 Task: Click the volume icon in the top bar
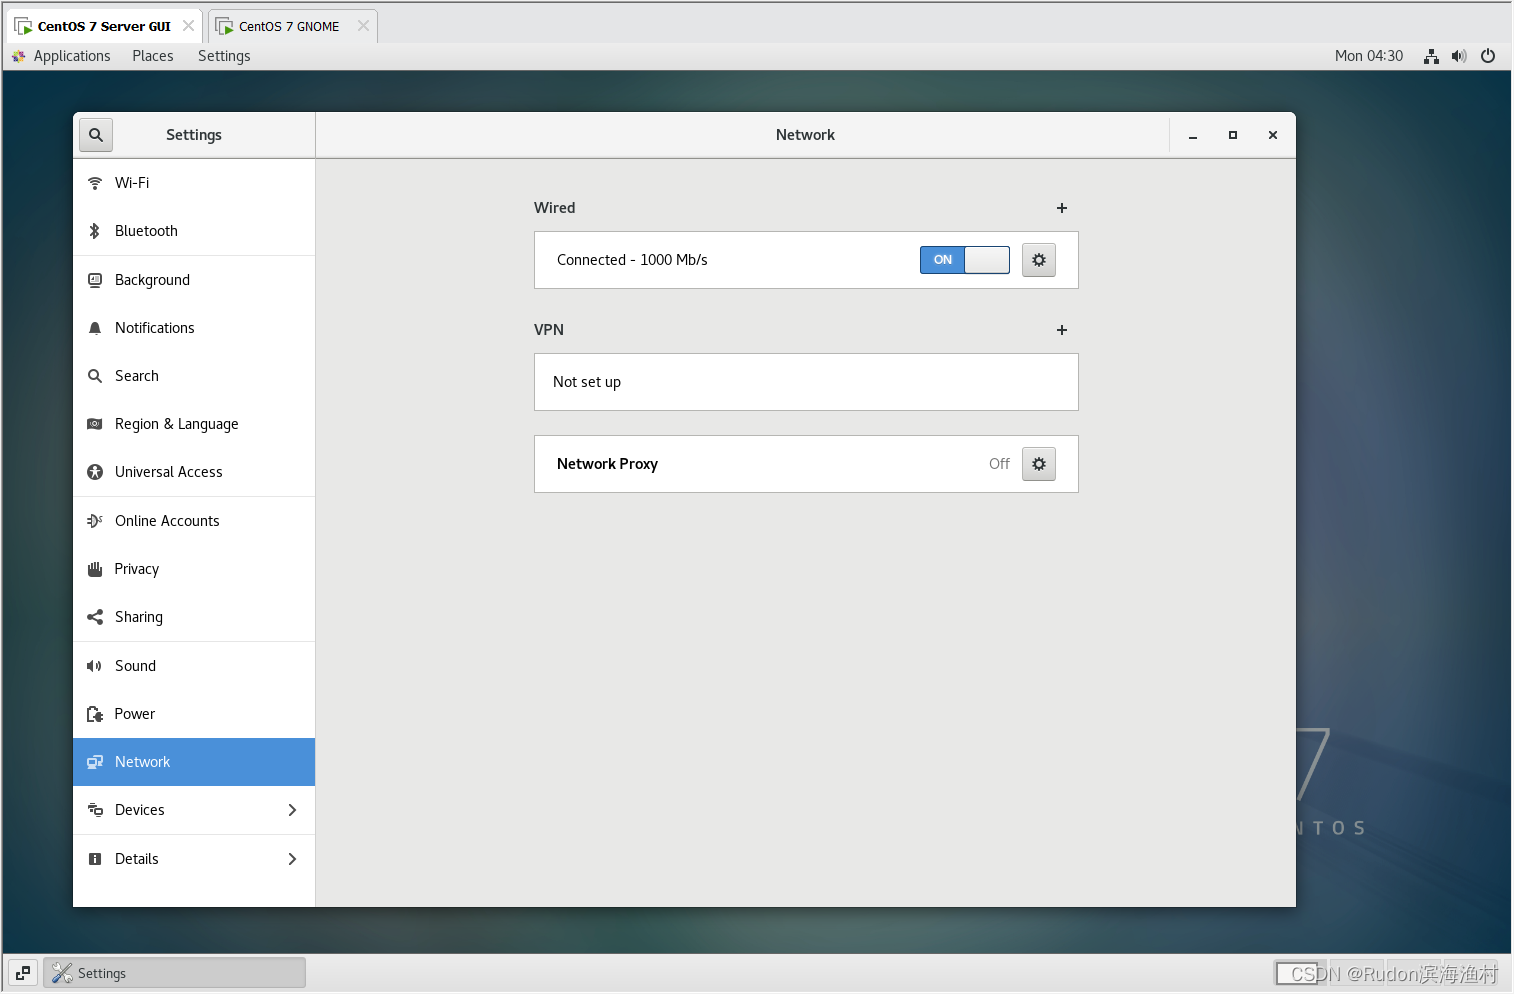pos(1459,56)
